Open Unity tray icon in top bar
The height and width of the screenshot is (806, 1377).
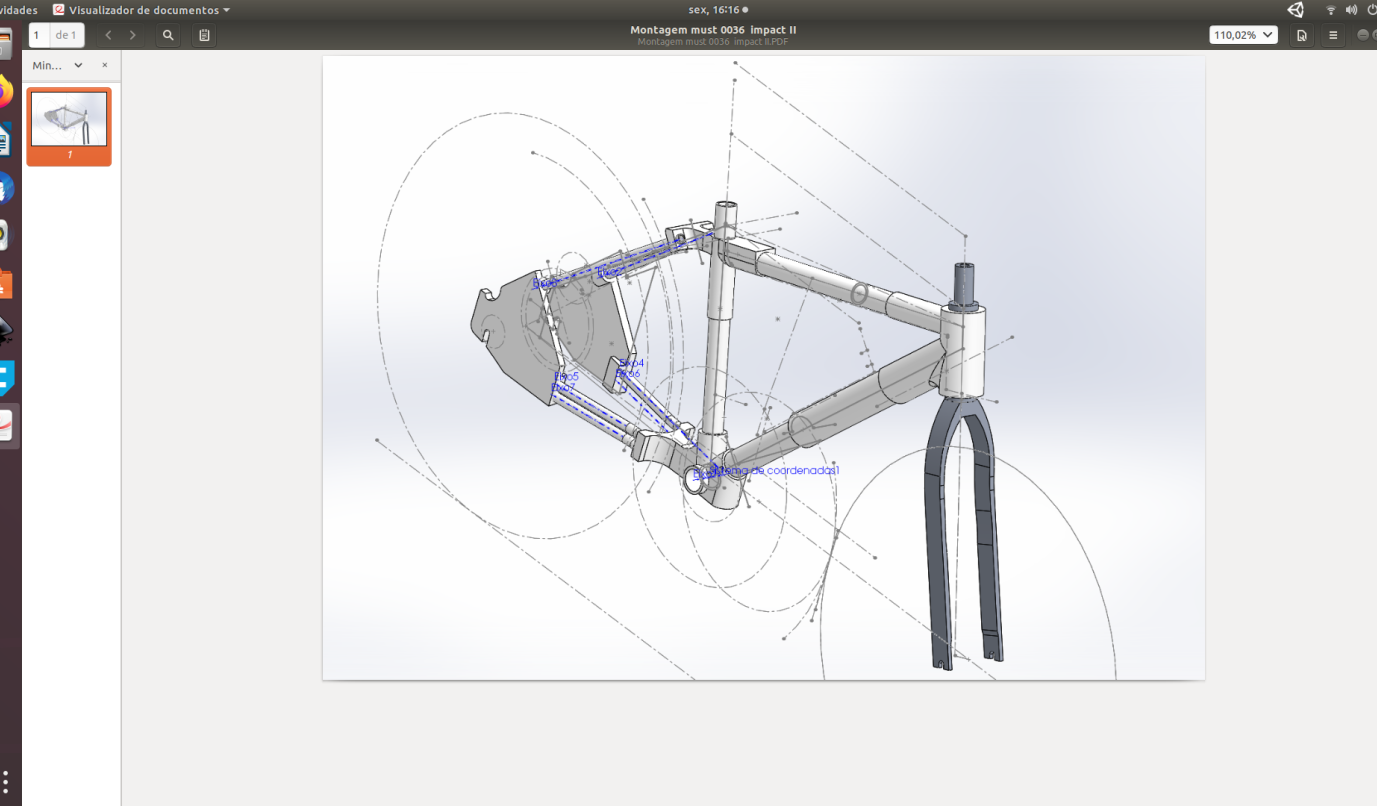pyautogui.click(x=1296, y=10)
